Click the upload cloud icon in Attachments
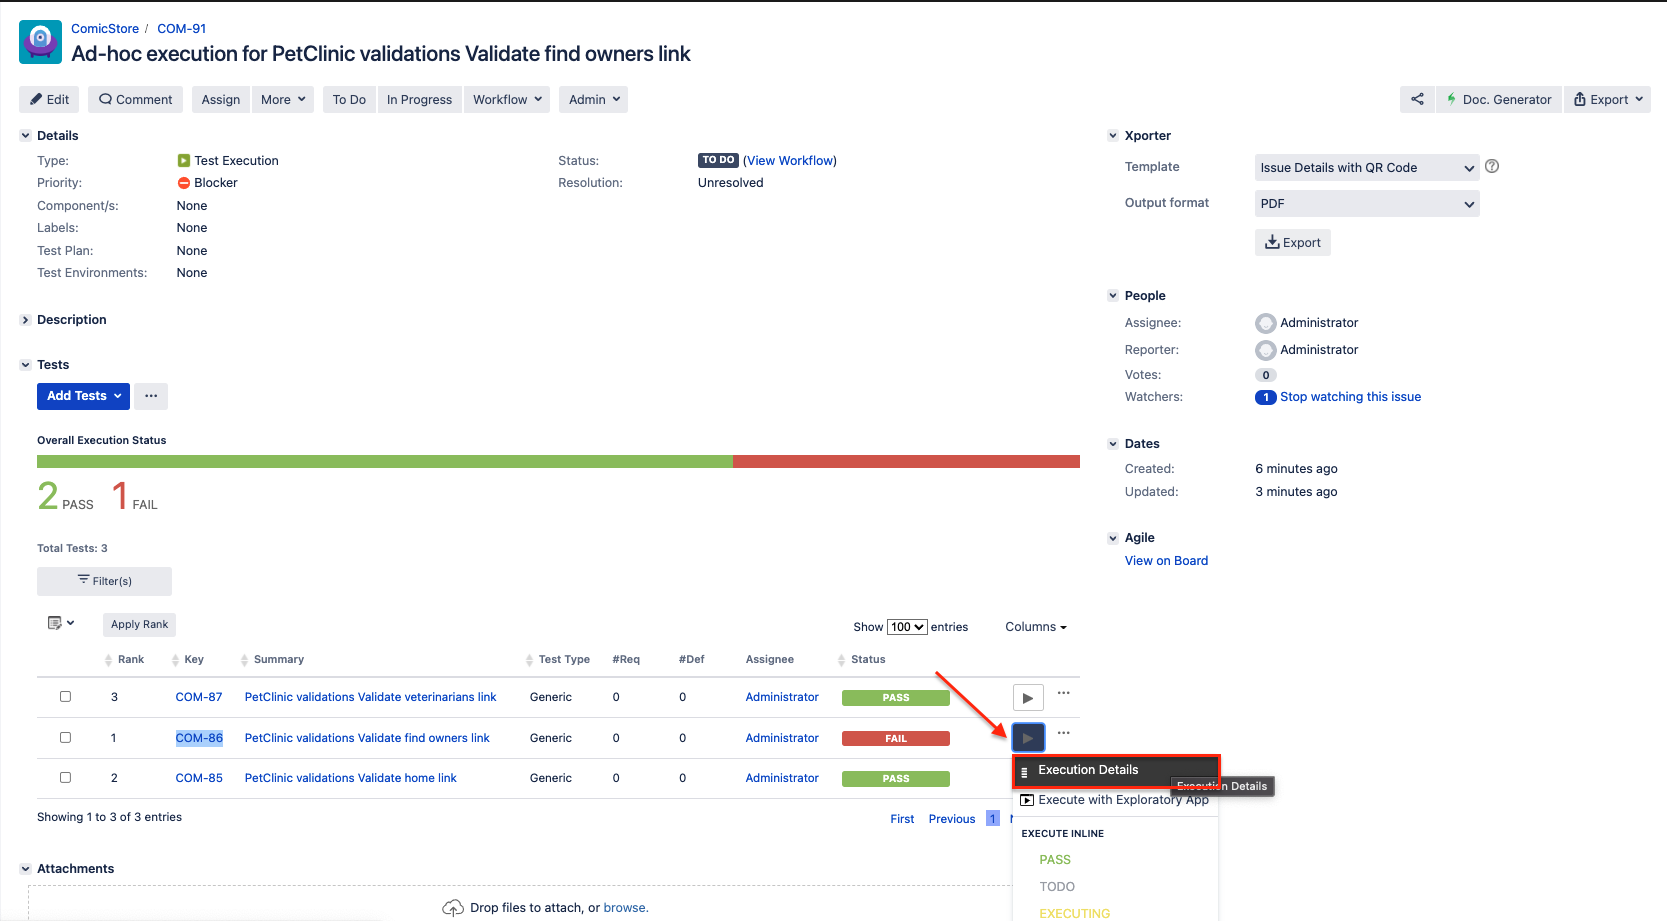This screenshot has width=1667, height=921. tap(453, 908)
